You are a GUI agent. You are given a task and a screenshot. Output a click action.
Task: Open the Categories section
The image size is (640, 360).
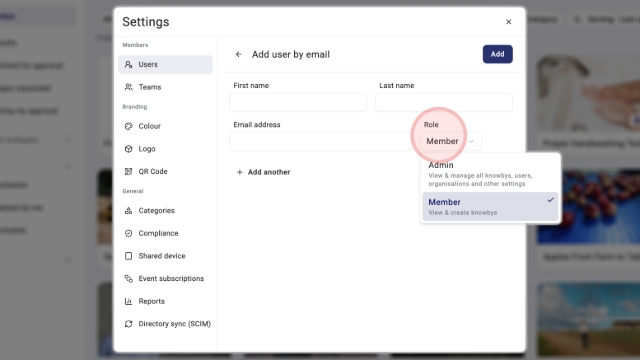pos(165,211)
